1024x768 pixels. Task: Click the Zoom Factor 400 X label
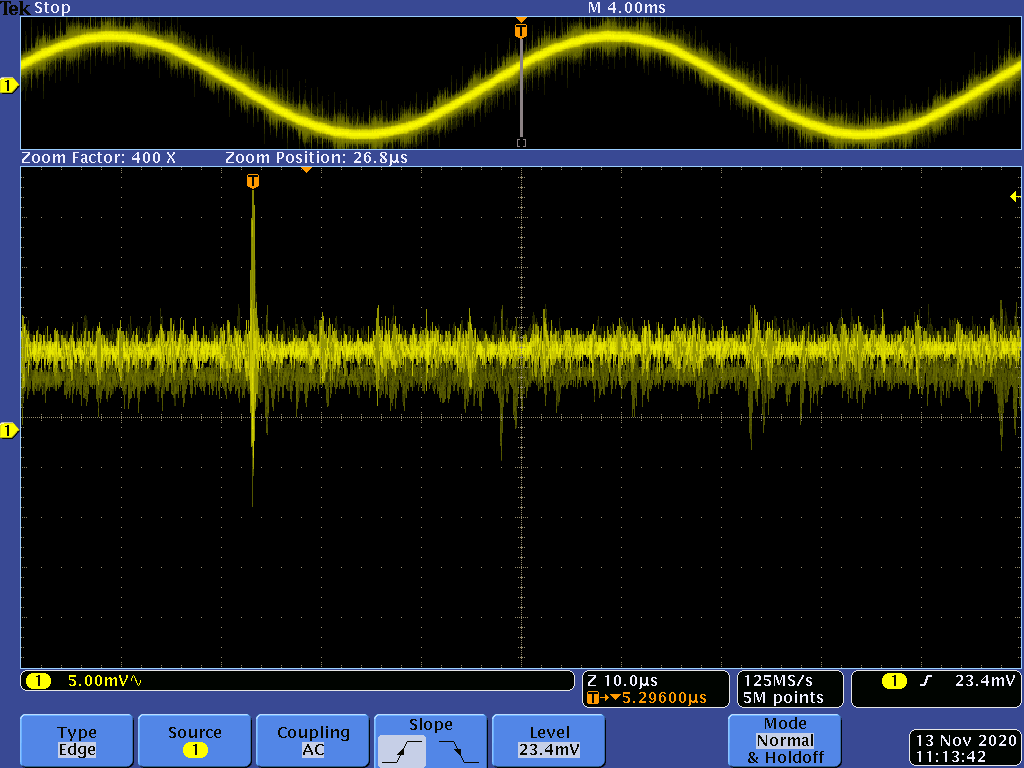tap(98, 158)
